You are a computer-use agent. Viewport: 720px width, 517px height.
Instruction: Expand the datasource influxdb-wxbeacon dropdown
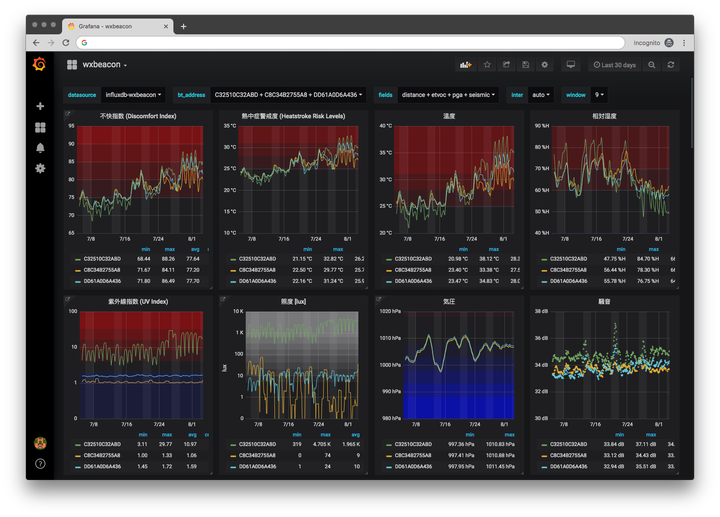coord(135,95)
